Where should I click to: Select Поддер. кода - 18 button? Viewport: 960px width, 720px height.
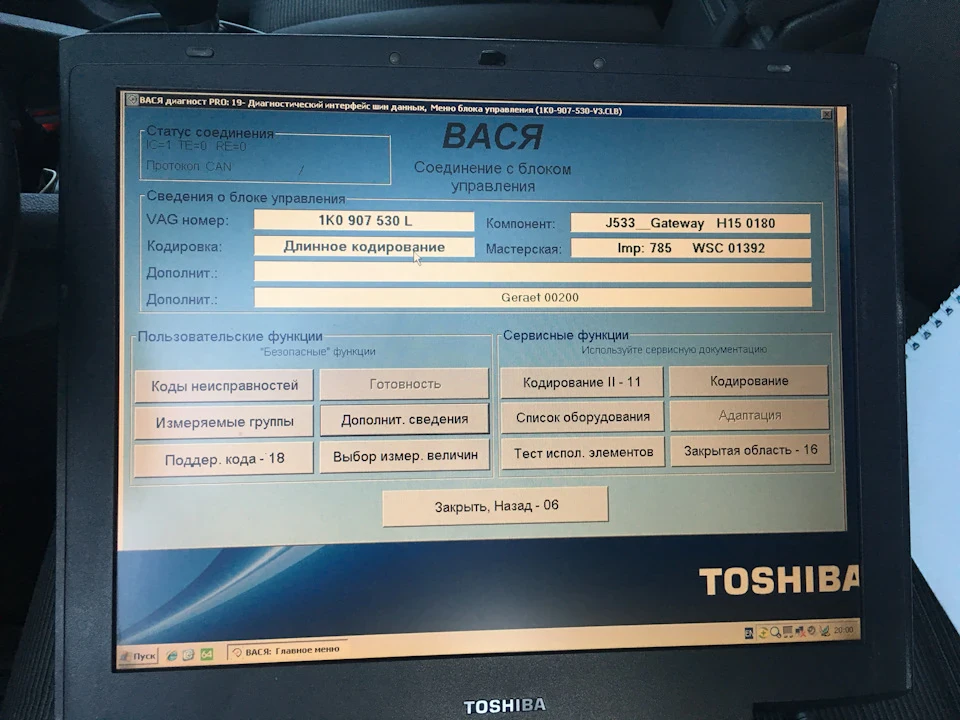click(224, 459)
